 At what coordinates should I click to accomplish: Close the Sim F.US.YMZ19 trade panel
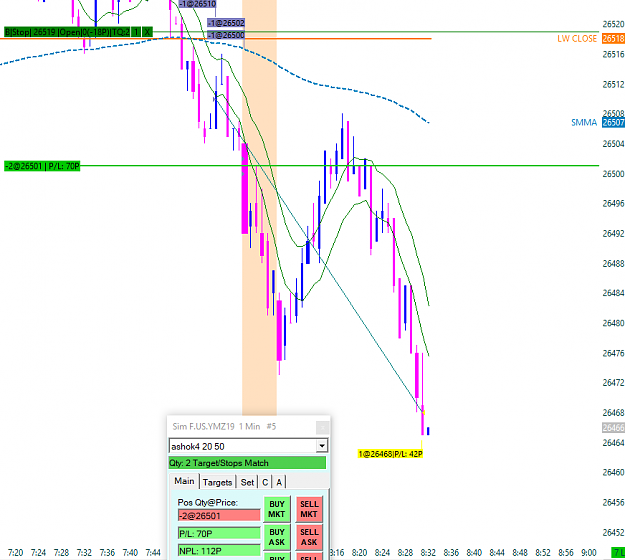[x=322, y=428]
